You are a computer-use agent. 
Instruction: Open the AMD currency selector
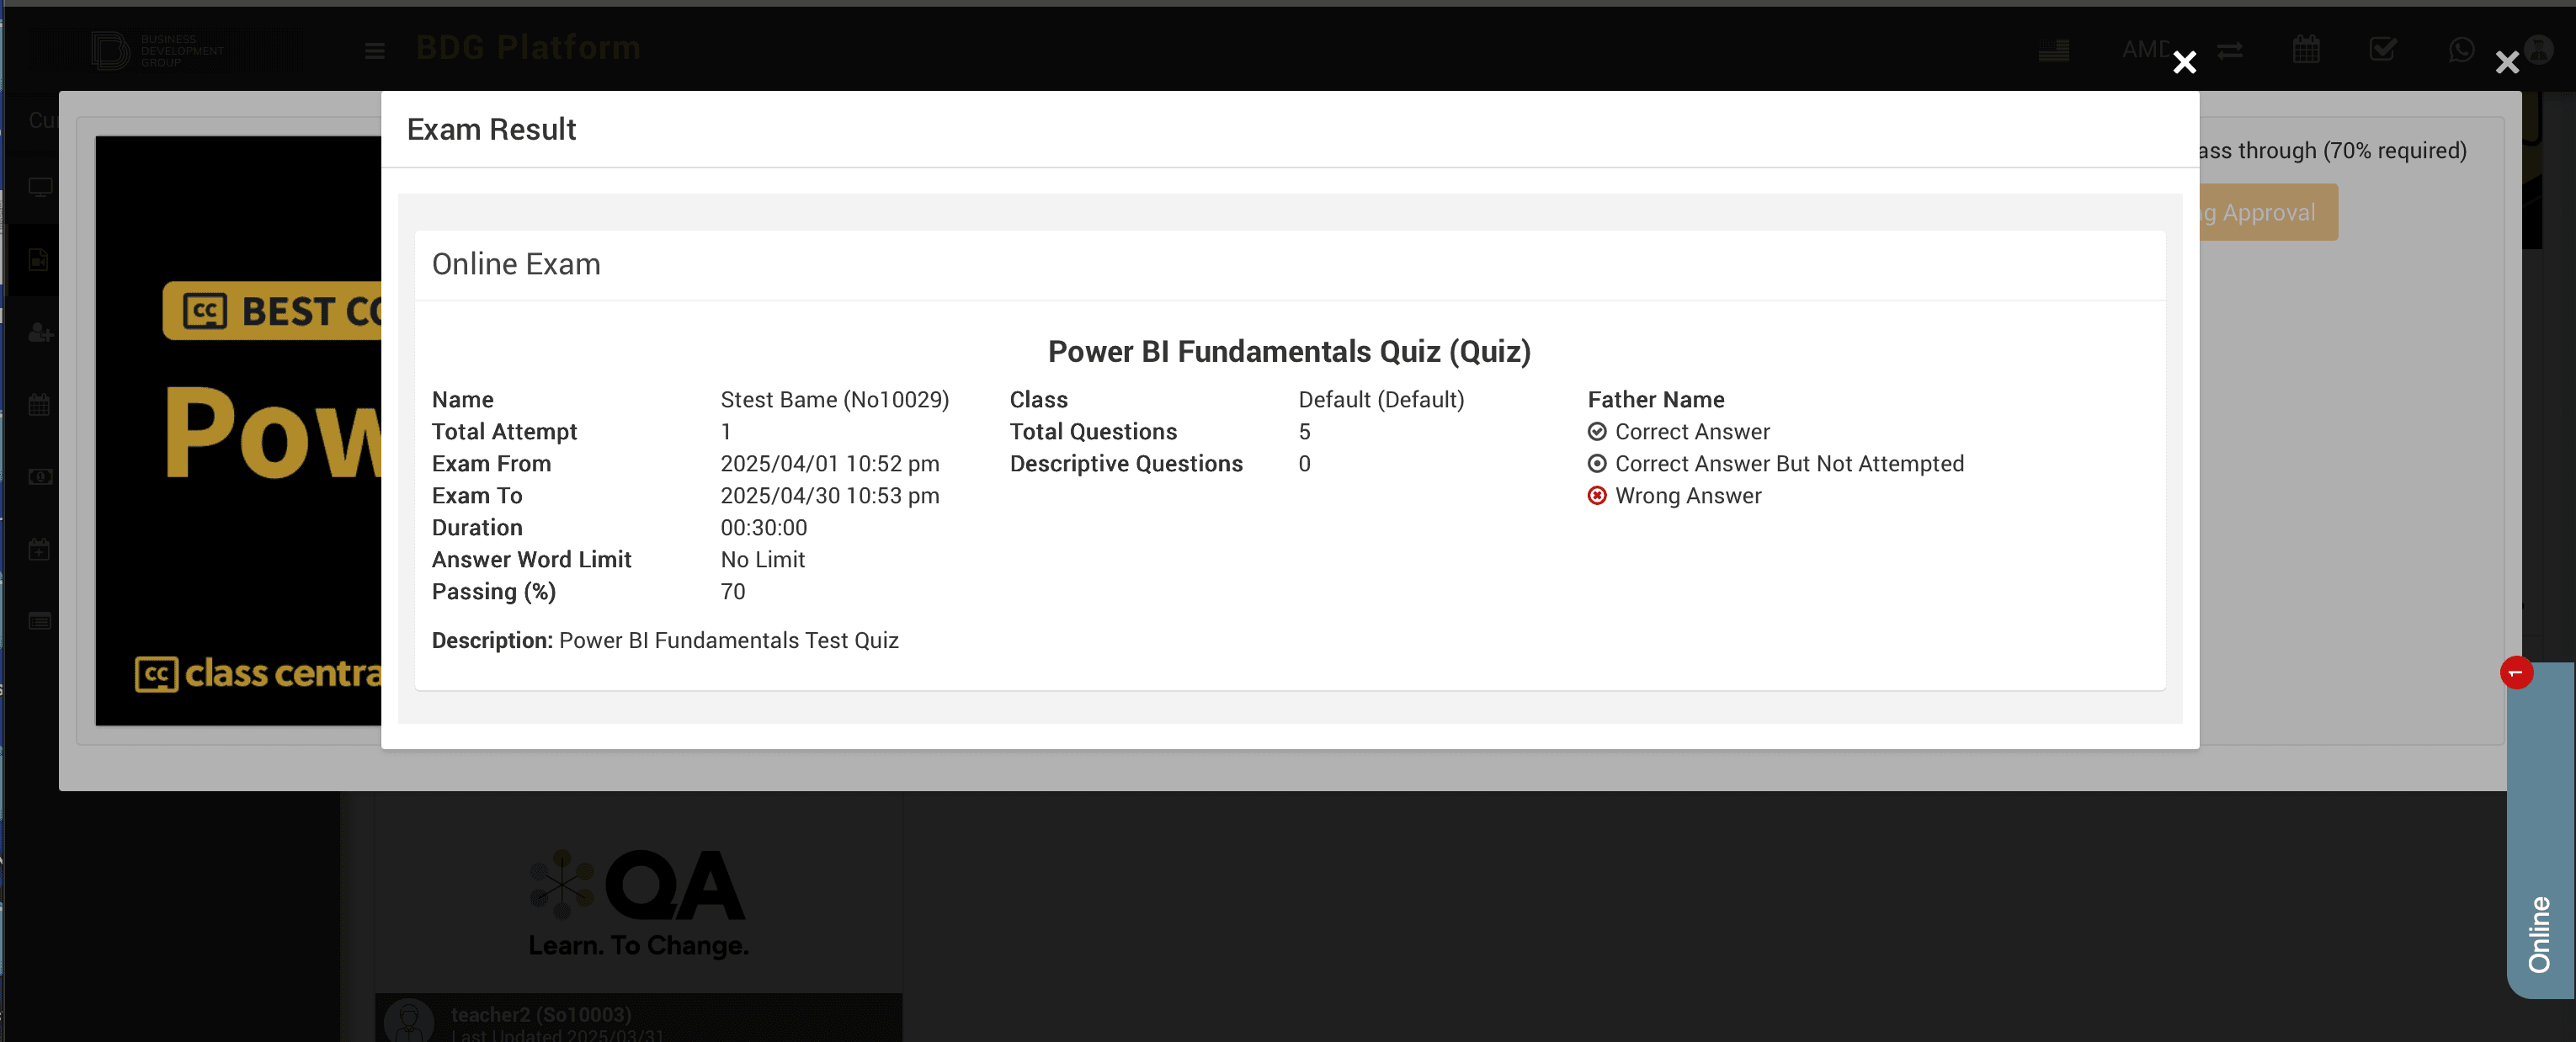pos(2145,49)
